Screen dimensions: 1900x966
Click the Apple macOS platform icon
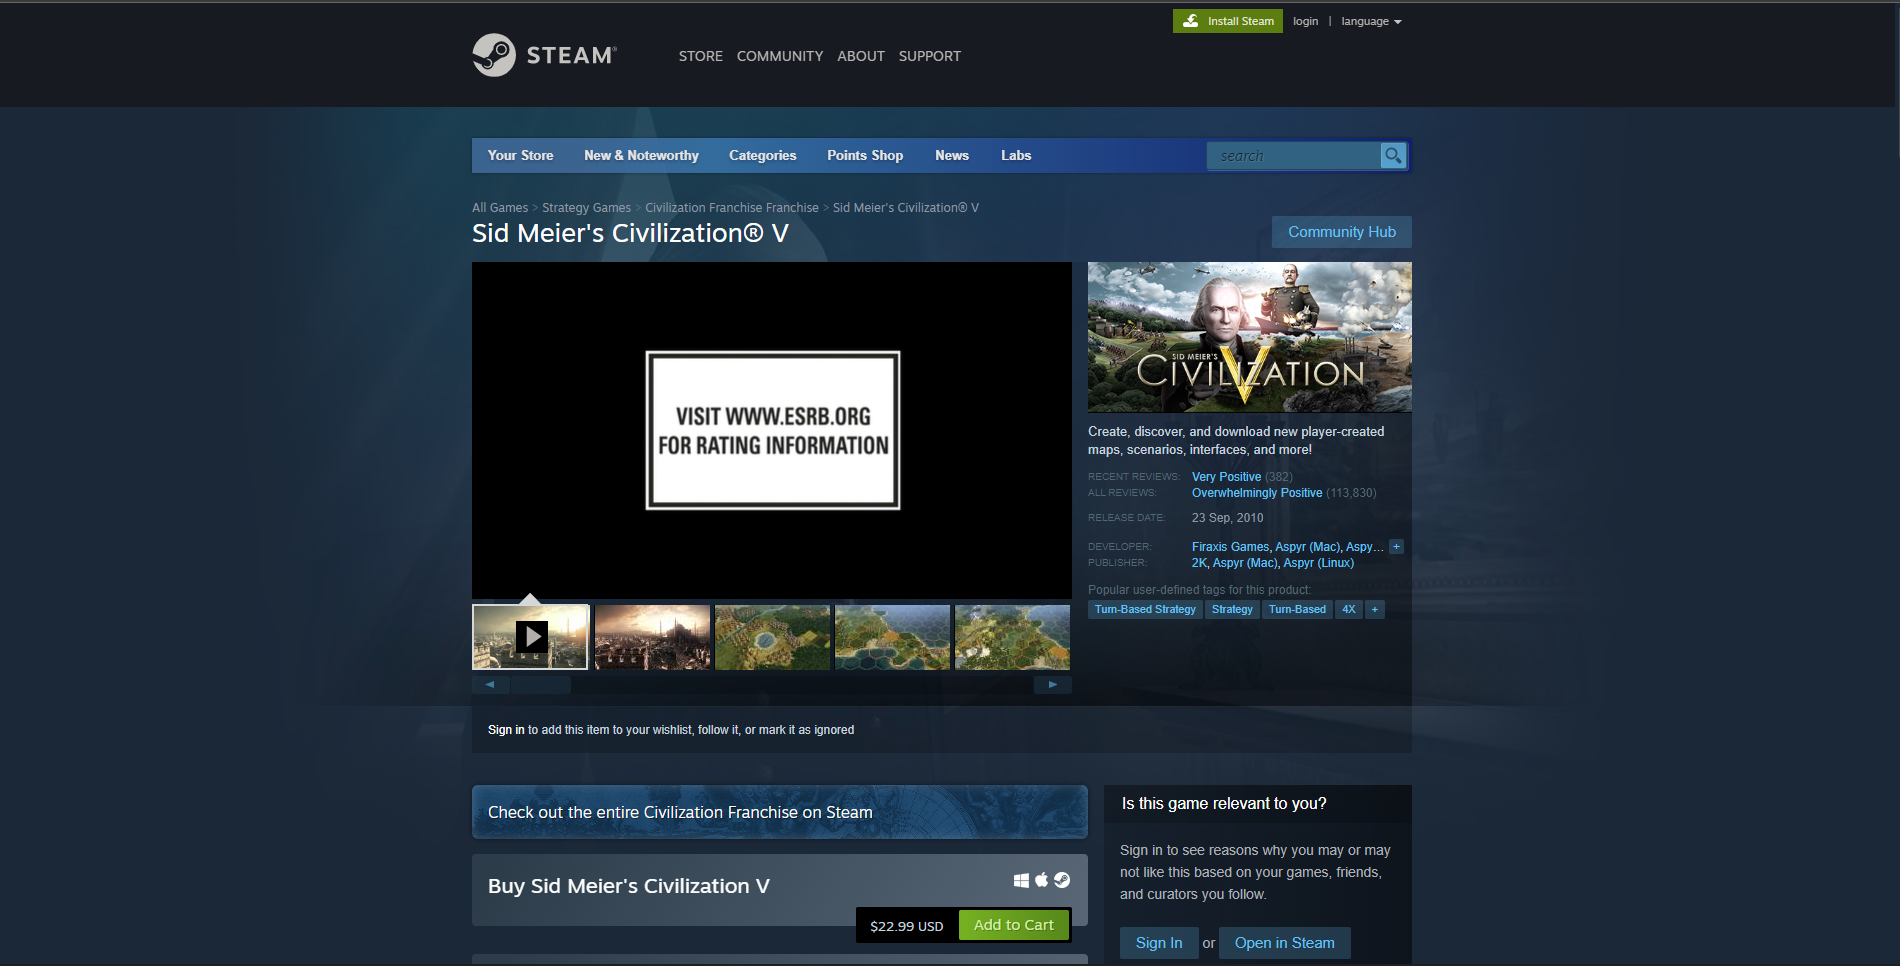tap(1042, 880)
